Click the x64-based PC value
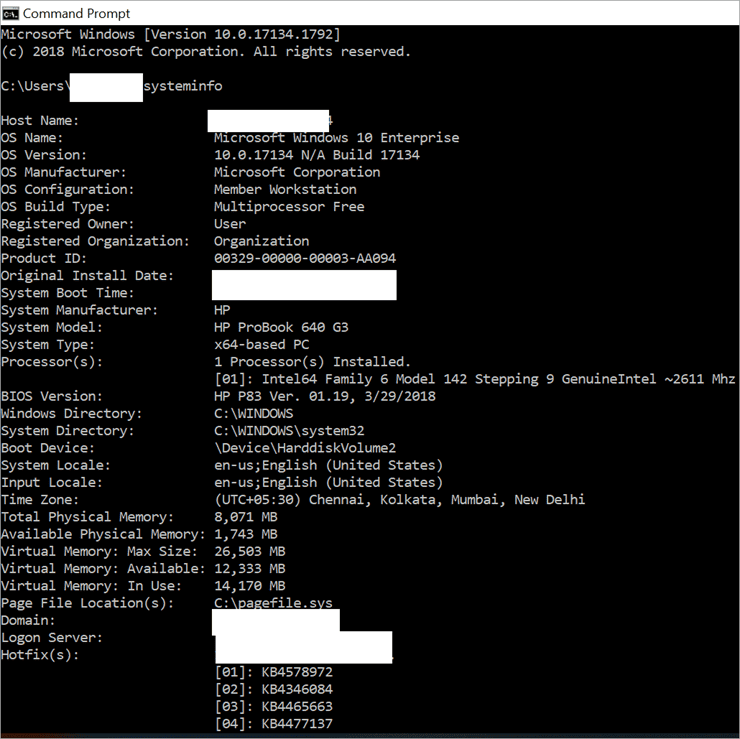The height and width of the screenshot is (739, 740). (x=261, y=344)
